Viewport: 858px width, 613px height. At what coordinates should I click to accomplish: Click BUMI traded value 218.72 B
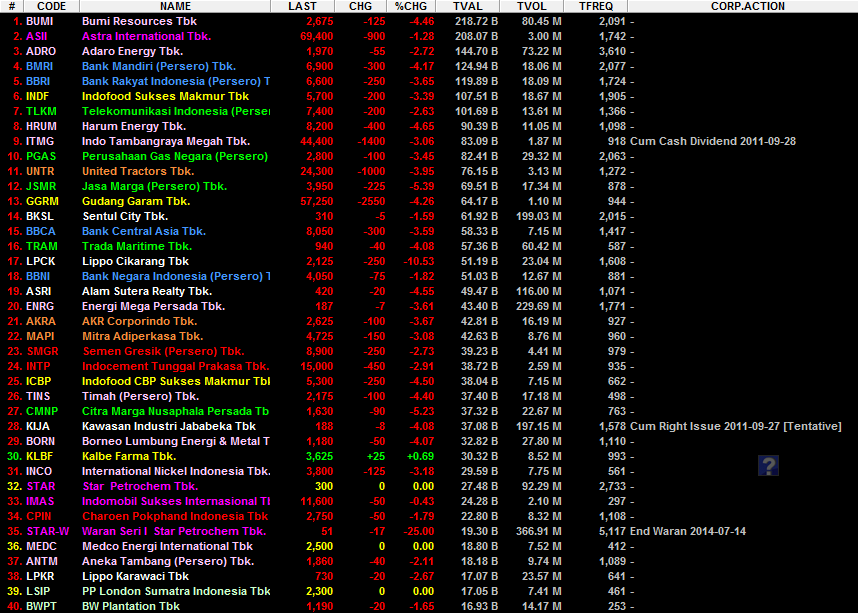[476, 21]
